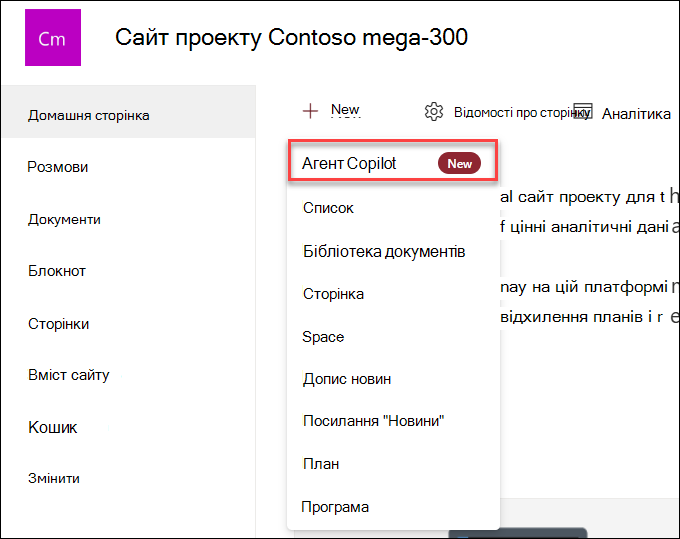Select Програма in the New menu
Screen dimensions: 680x539
[x=335, y=507]
